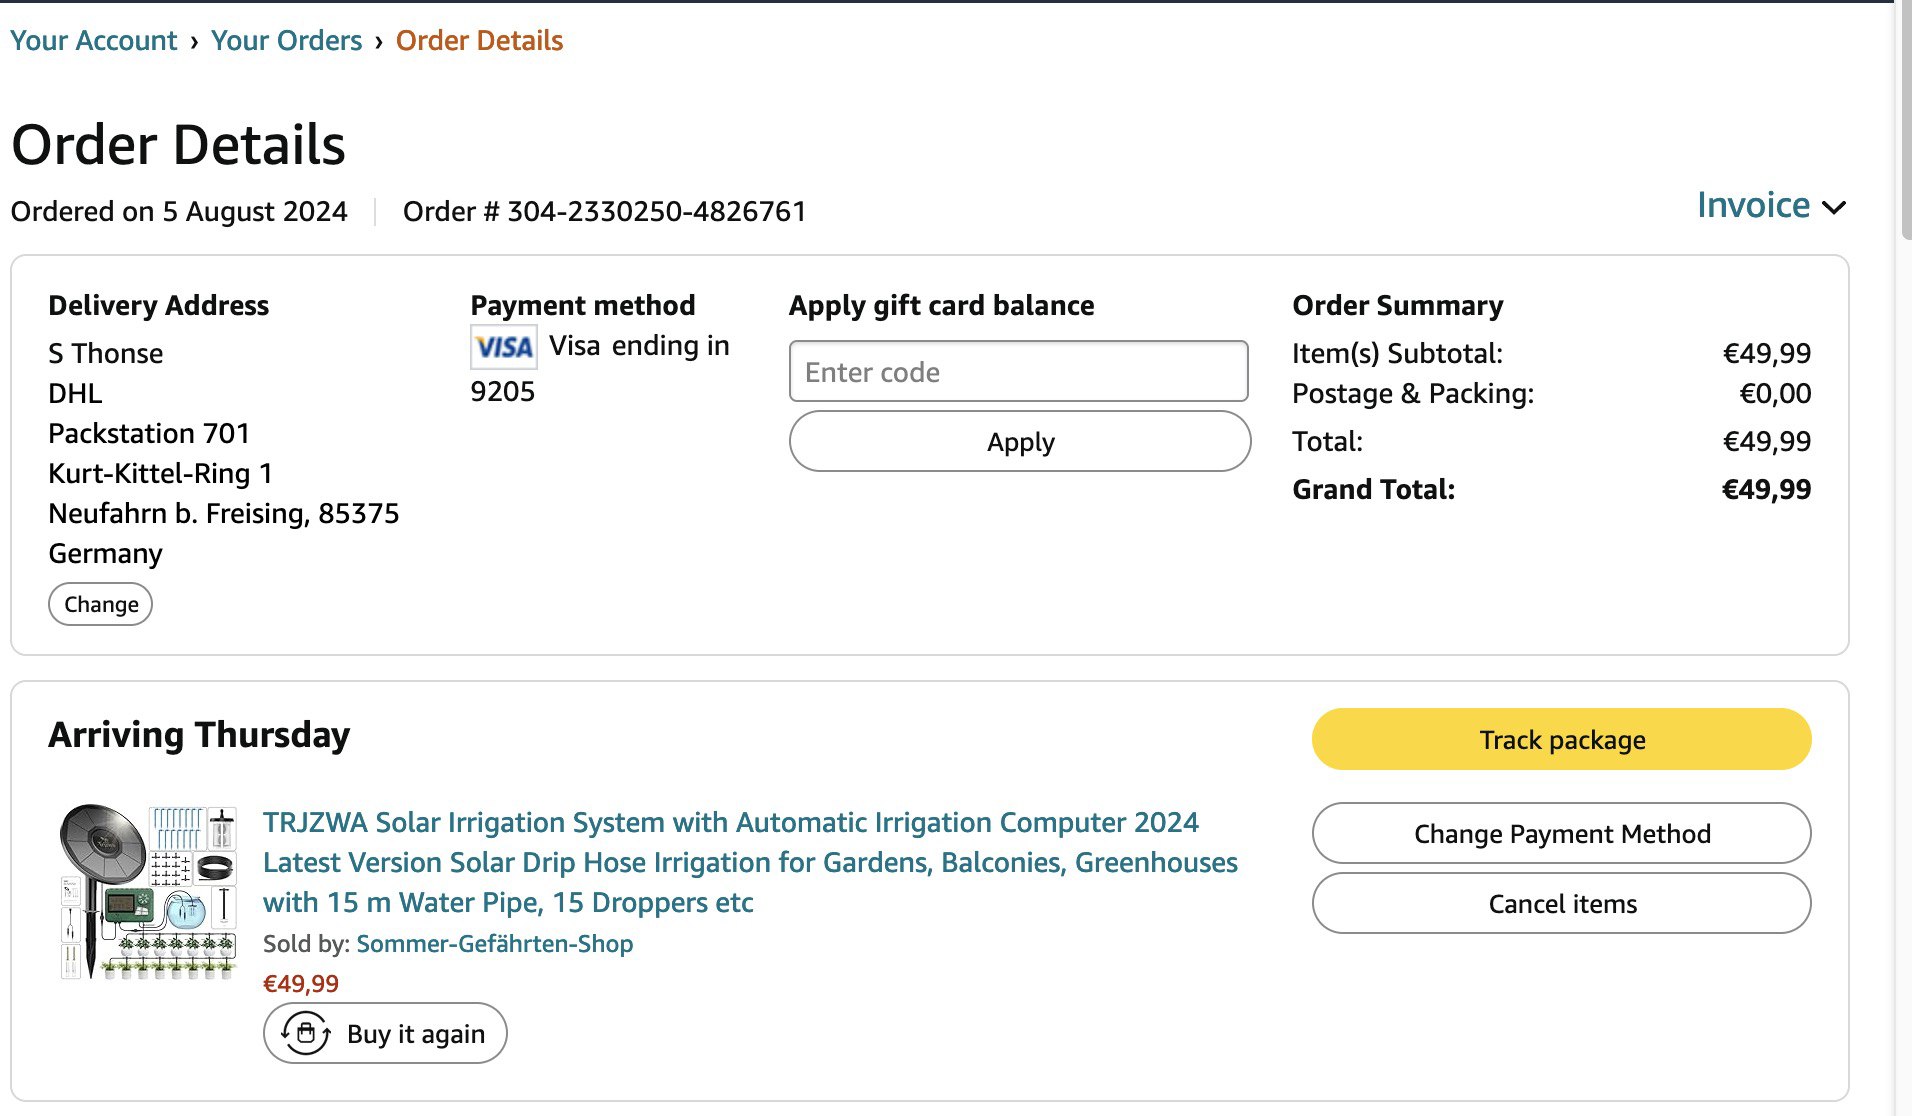Click Change Payment Method button
This screenshot has height=1116, width=1912.
click(x=1561, y=834)
